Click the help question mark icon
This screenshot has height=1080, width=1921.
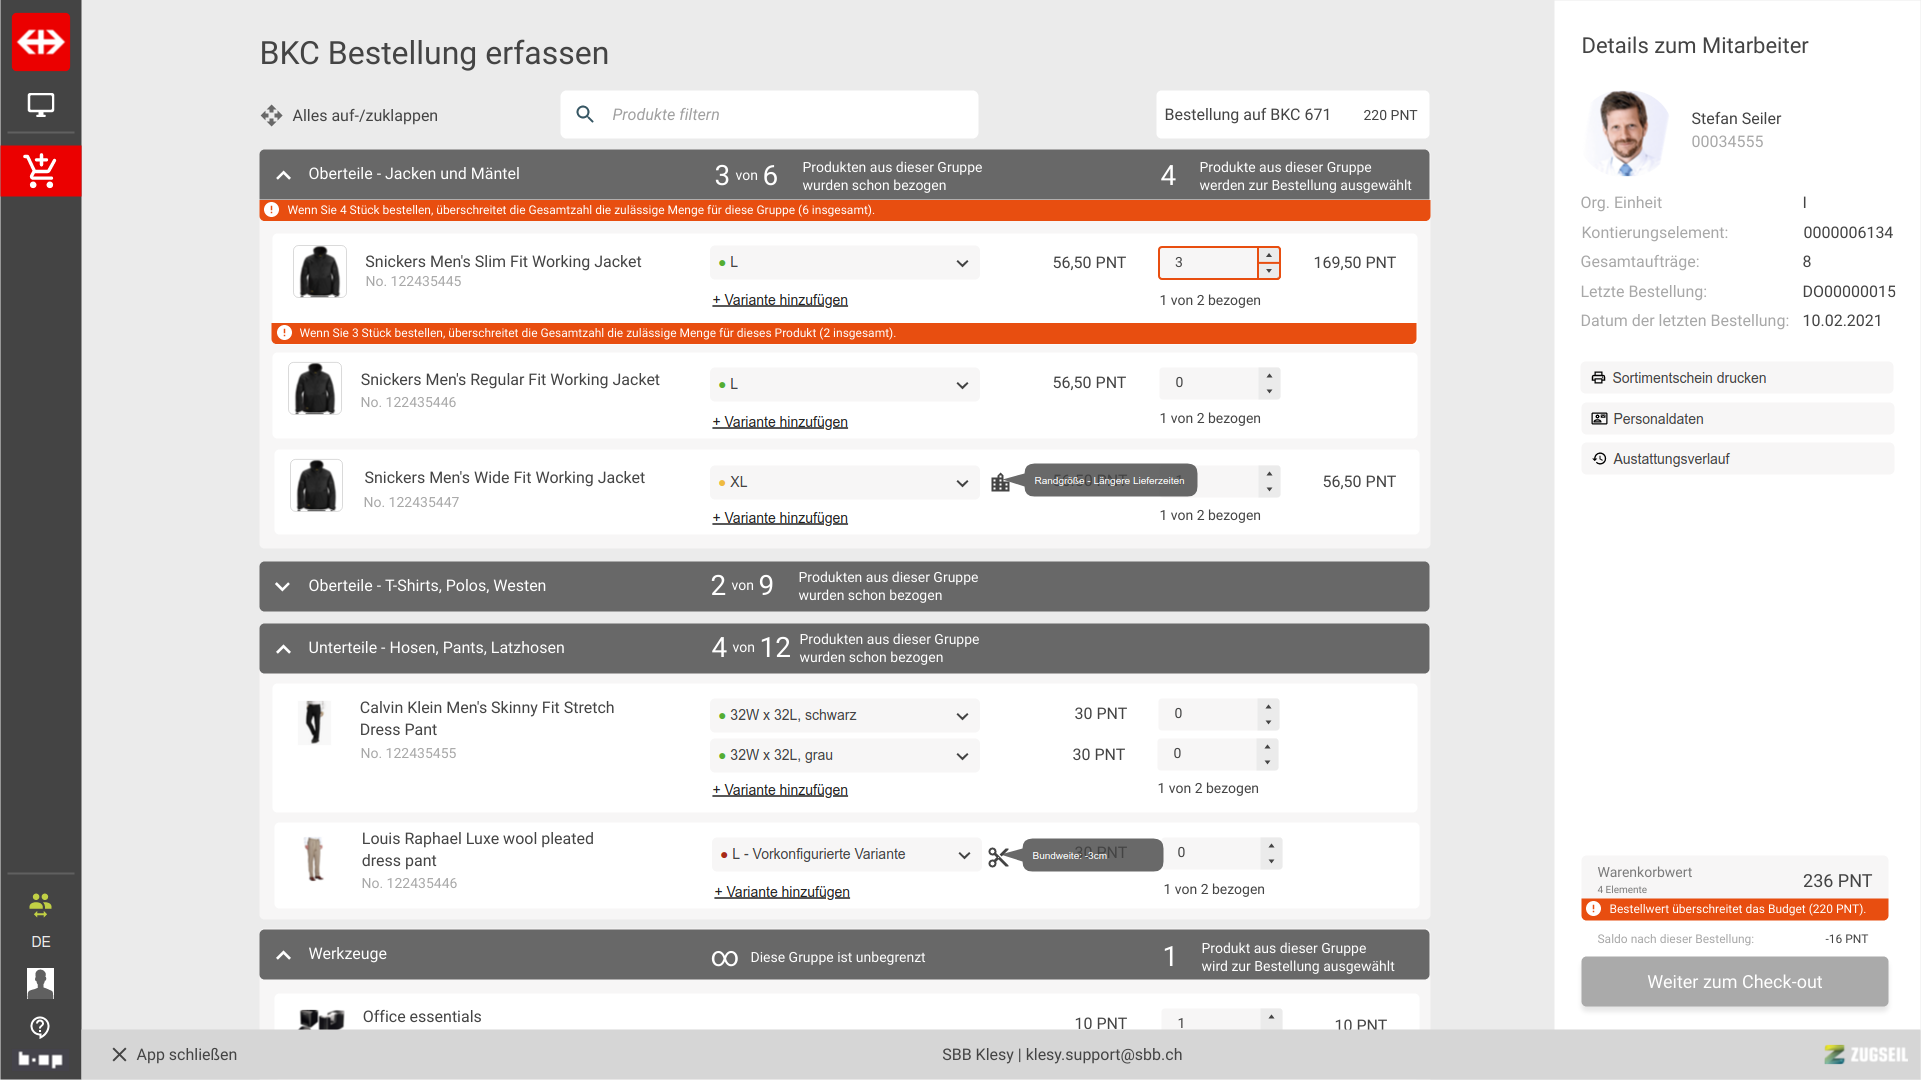pos(40,1027)
